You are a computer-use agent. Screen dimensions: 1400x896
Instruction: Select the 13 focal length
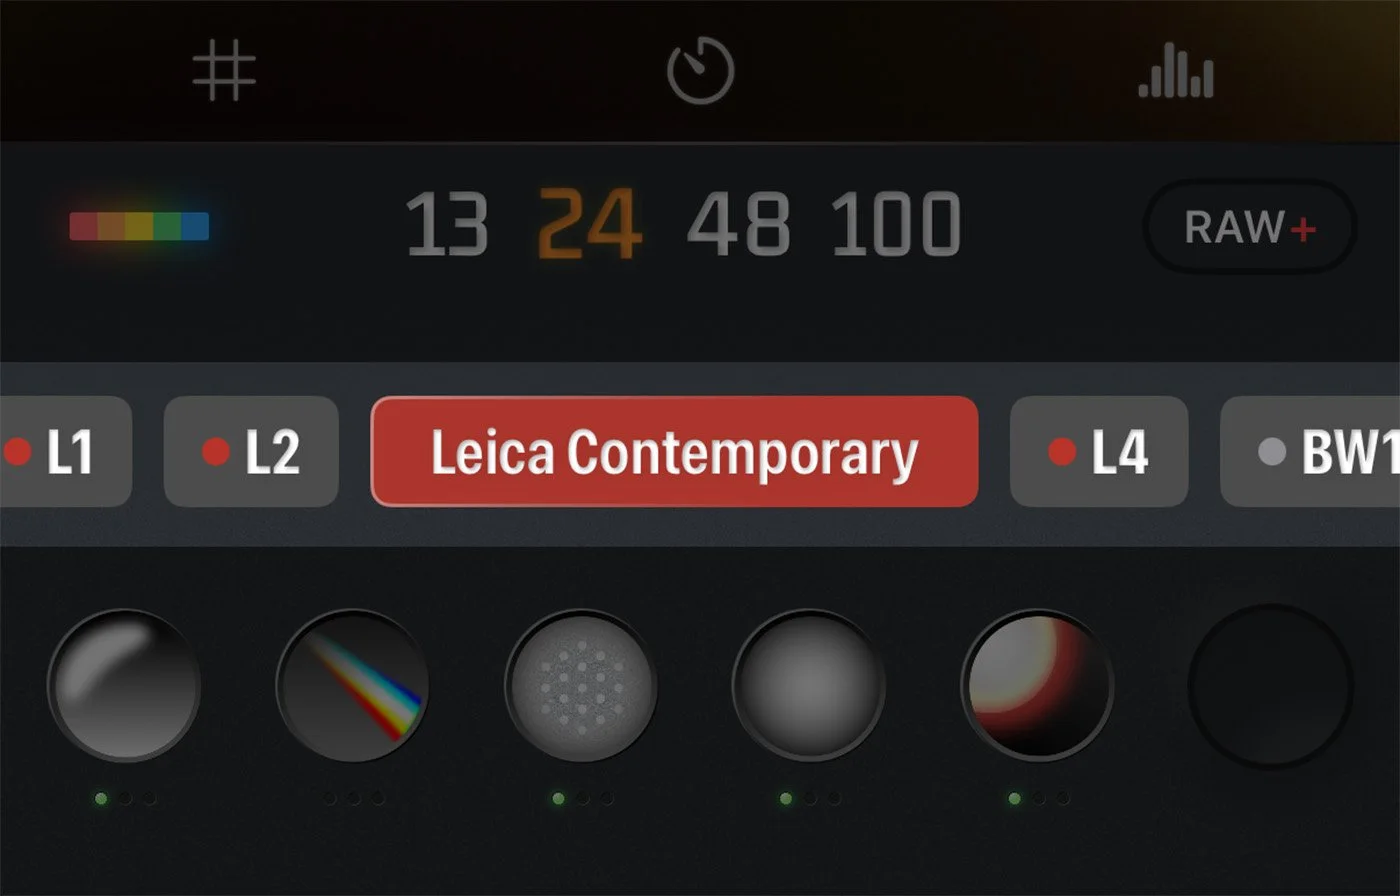(447, 225)
